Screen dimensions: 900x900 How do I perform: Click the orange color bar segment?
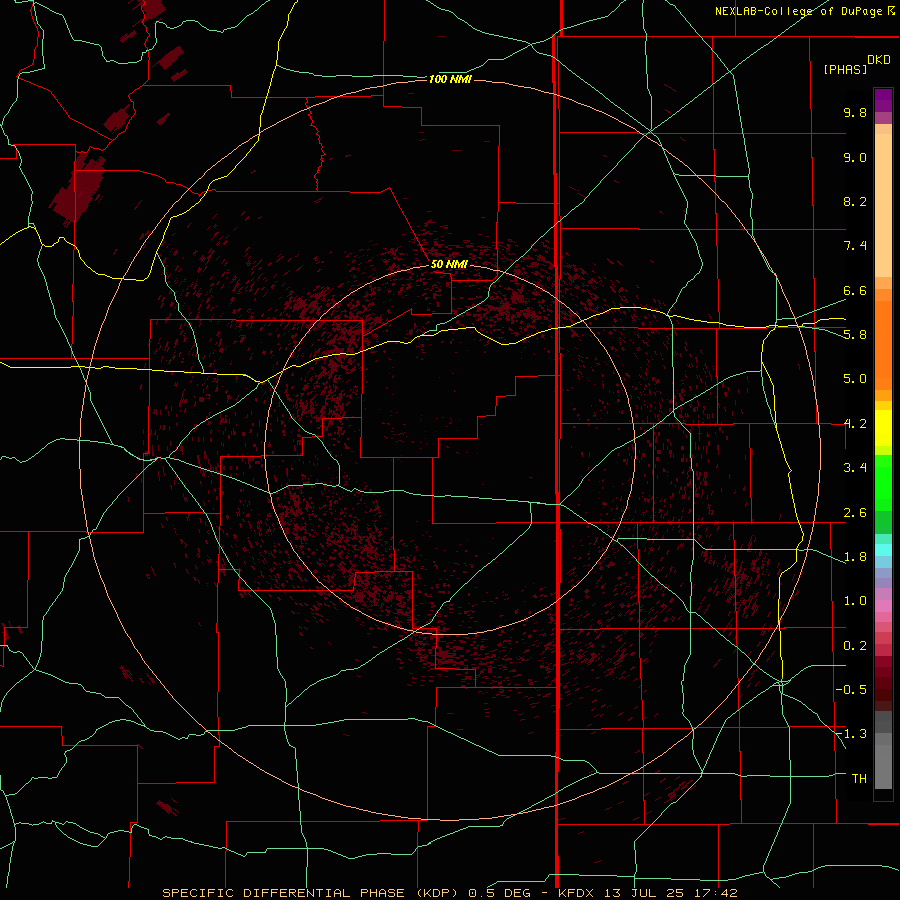(x=883, y=345)
